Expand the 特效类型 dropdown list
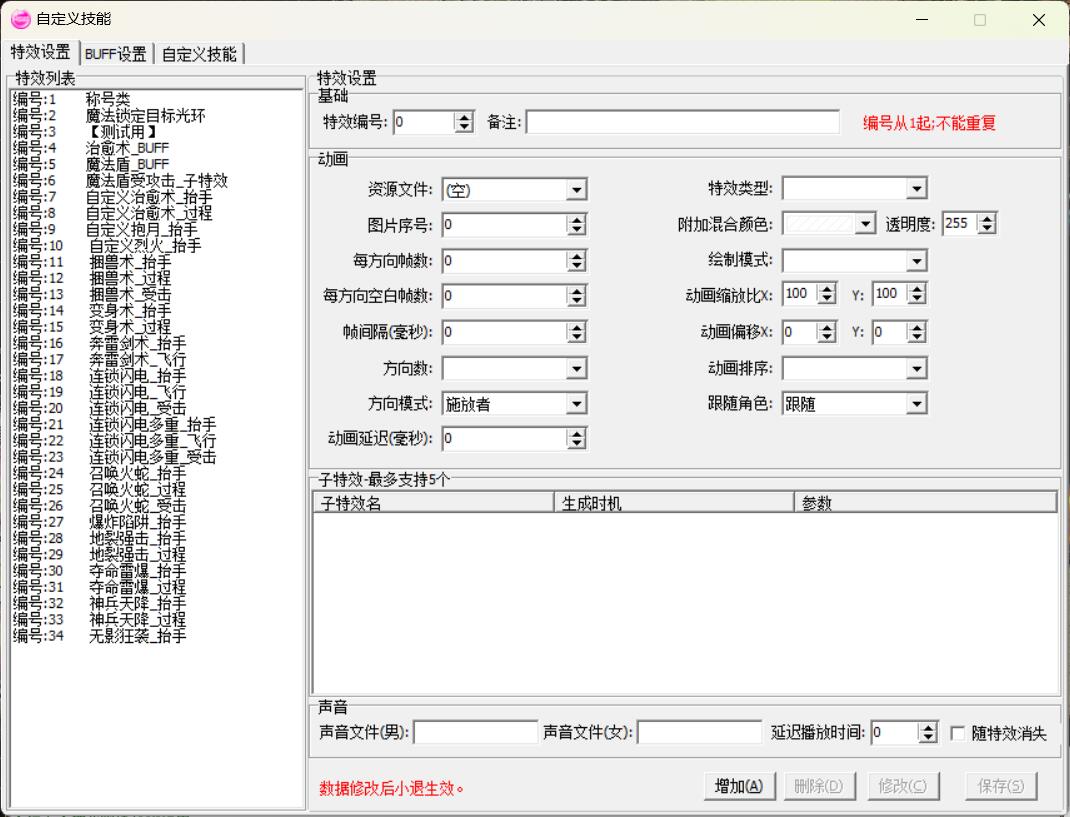The width and height of the screenshot is (1070, 817). coord(916,188)
